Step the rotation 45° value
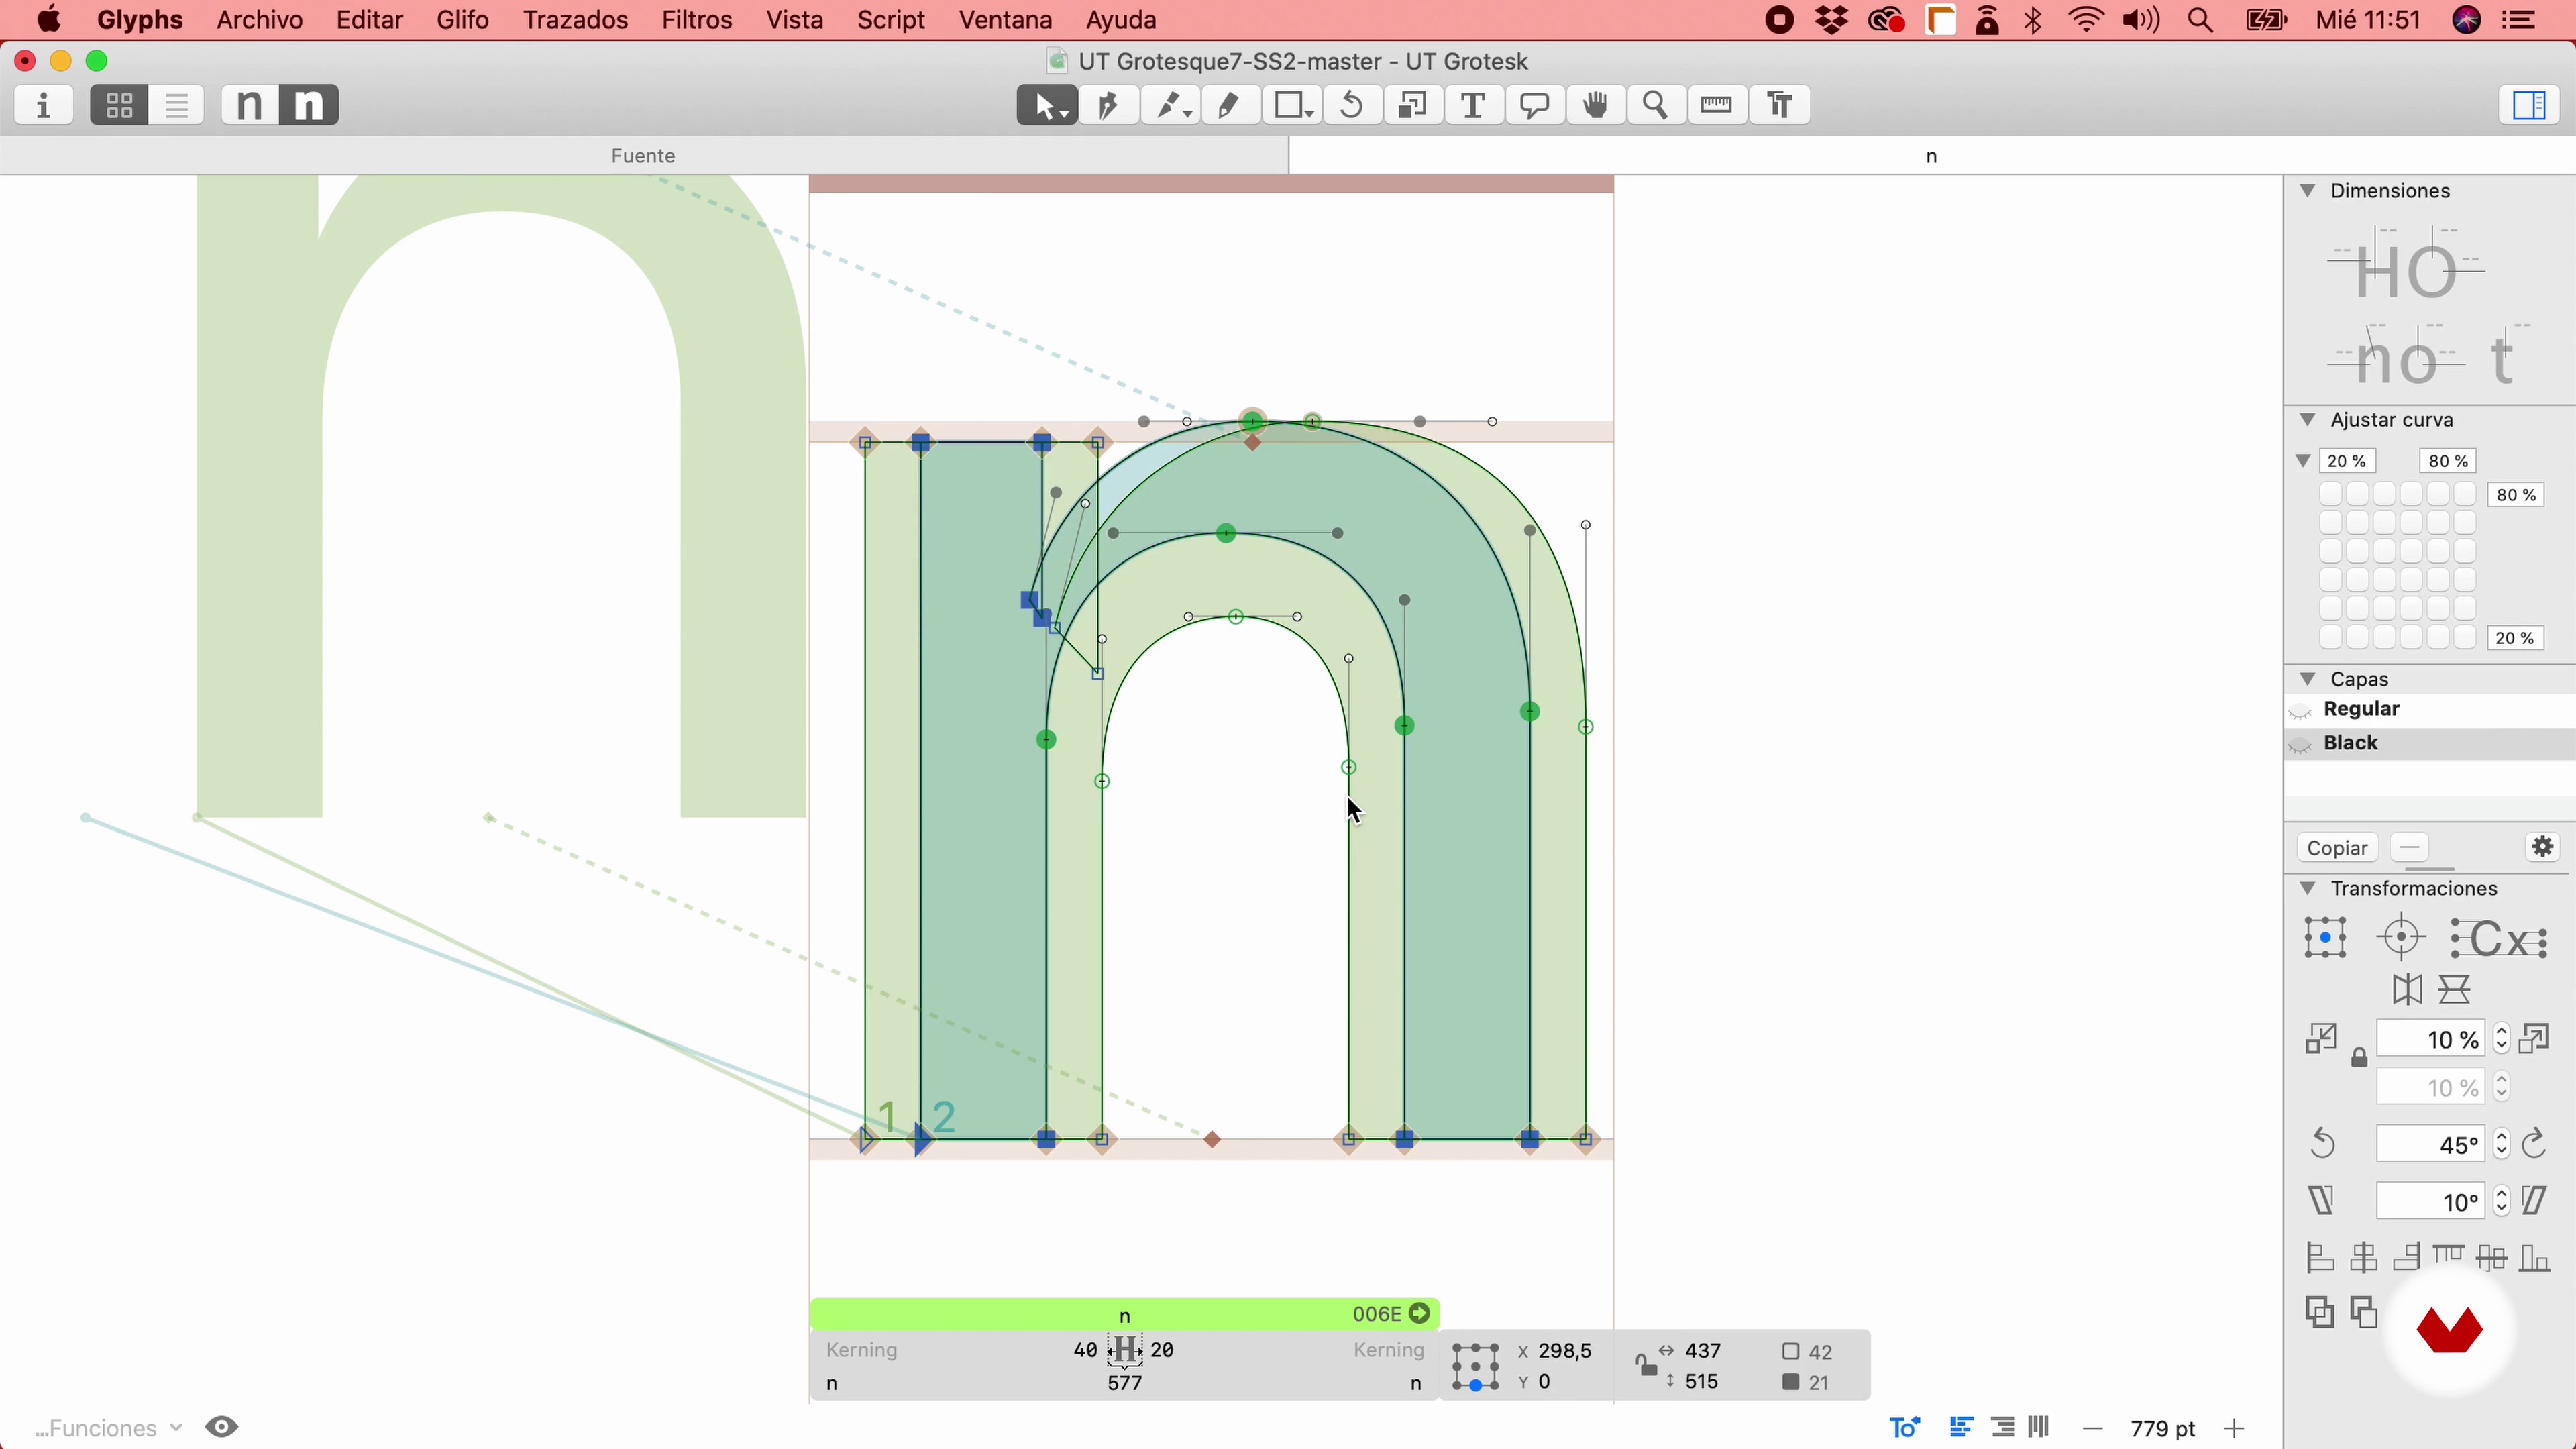 click(x=2501, y=1144)
